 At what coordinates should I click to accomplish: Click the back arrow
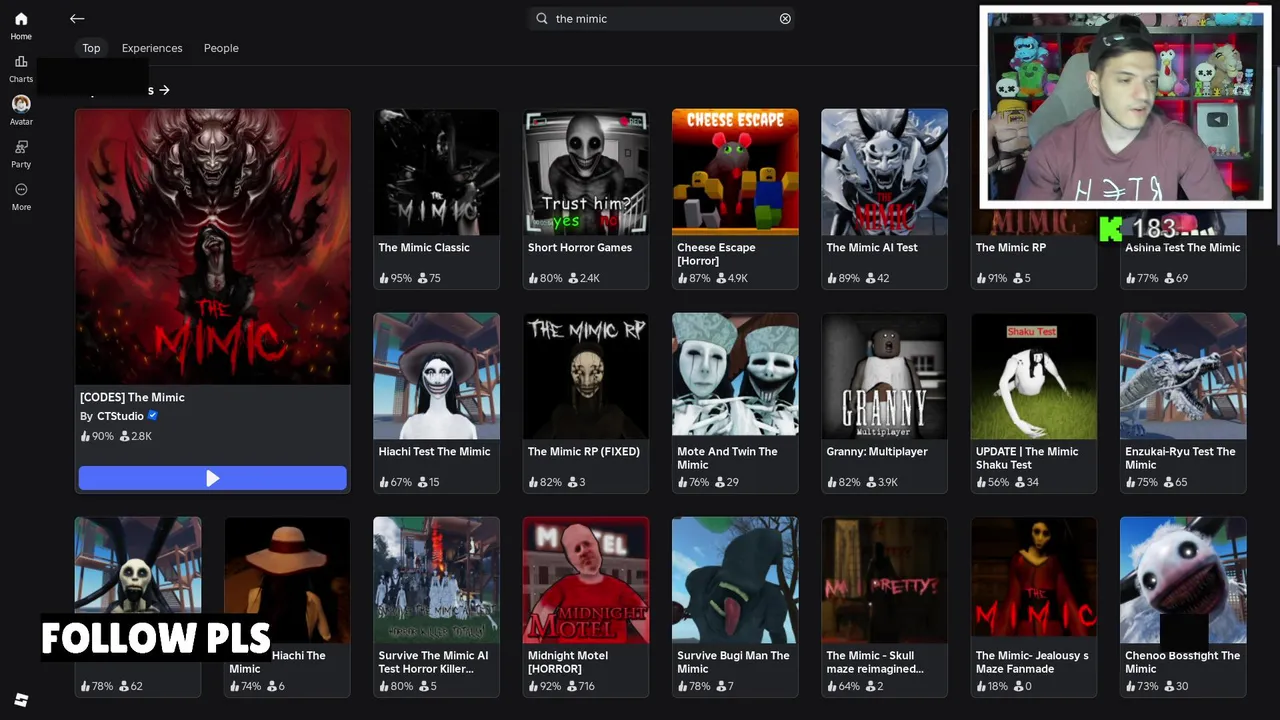tap(77, 18)
